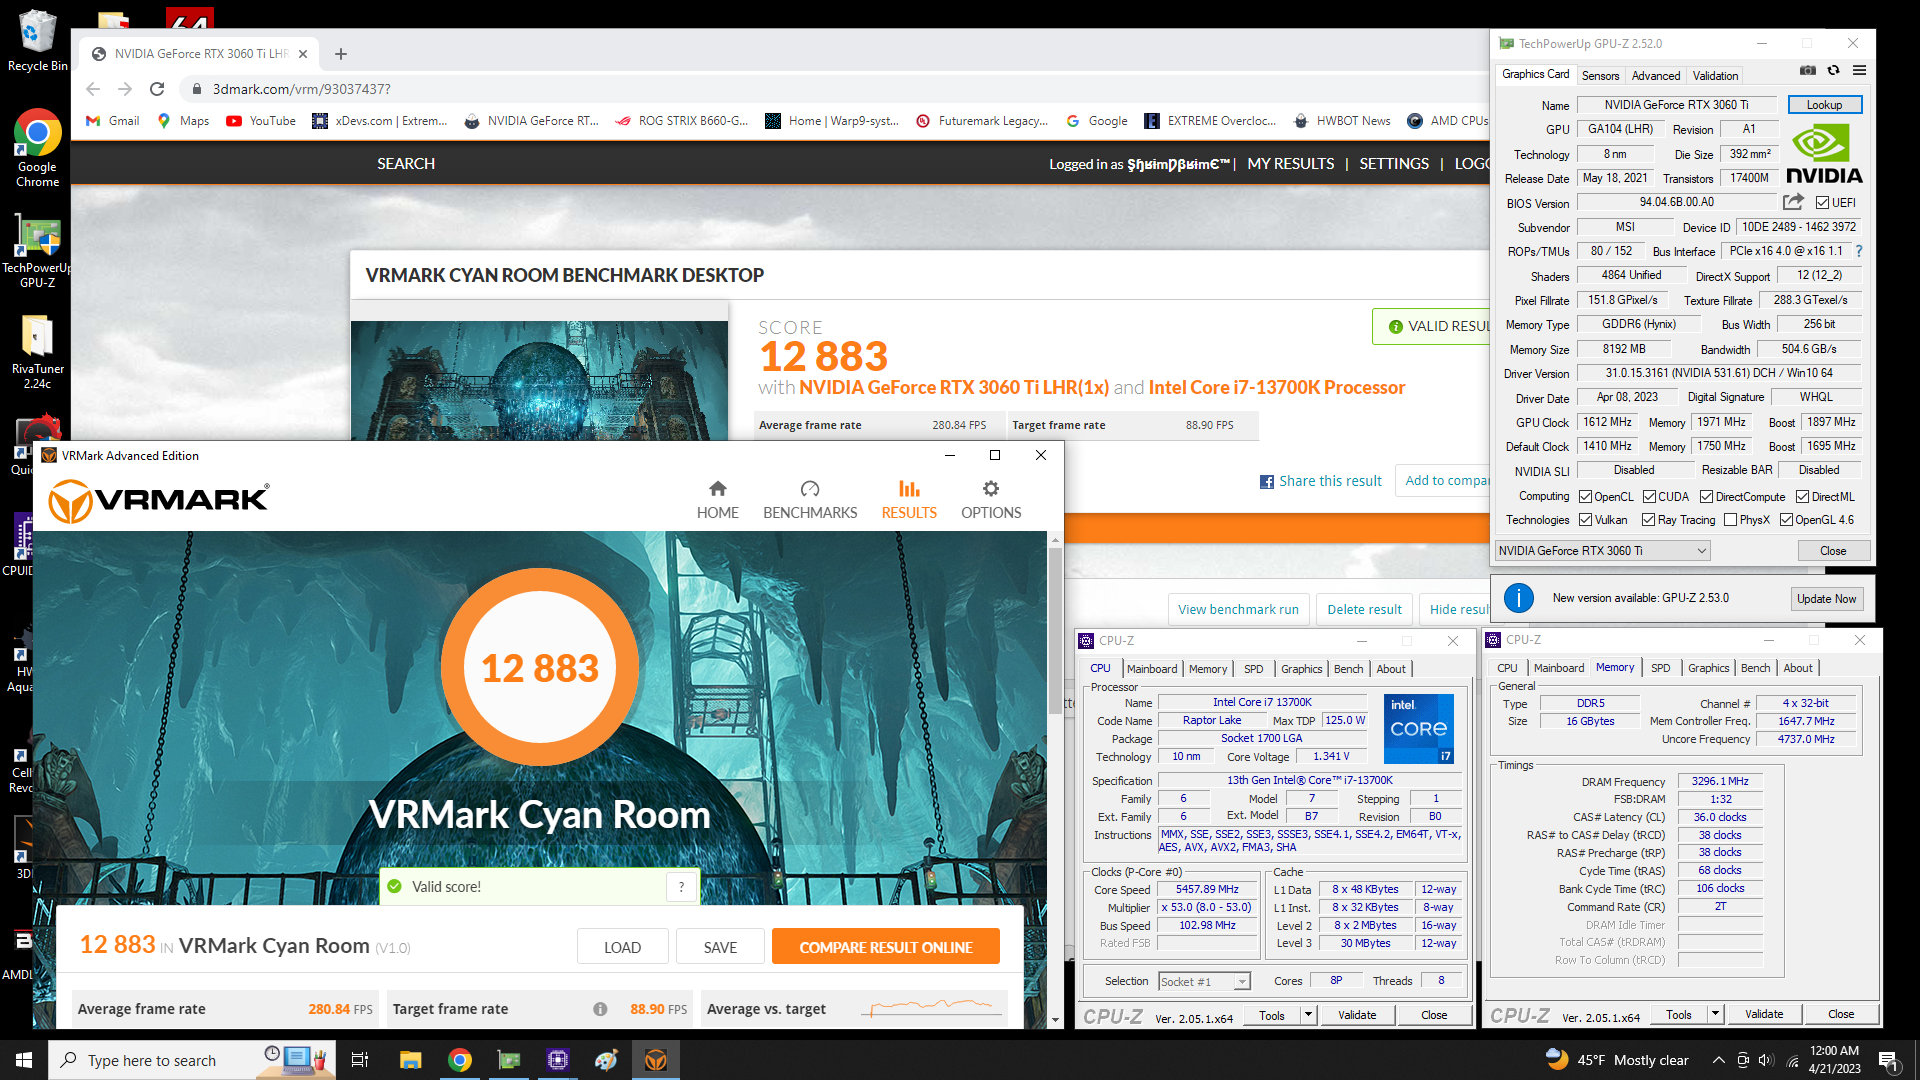The image size is (1920, 1080).
Task: Open Task View on taskbar
Action: pyautogui.click(x=360, y=1060)
